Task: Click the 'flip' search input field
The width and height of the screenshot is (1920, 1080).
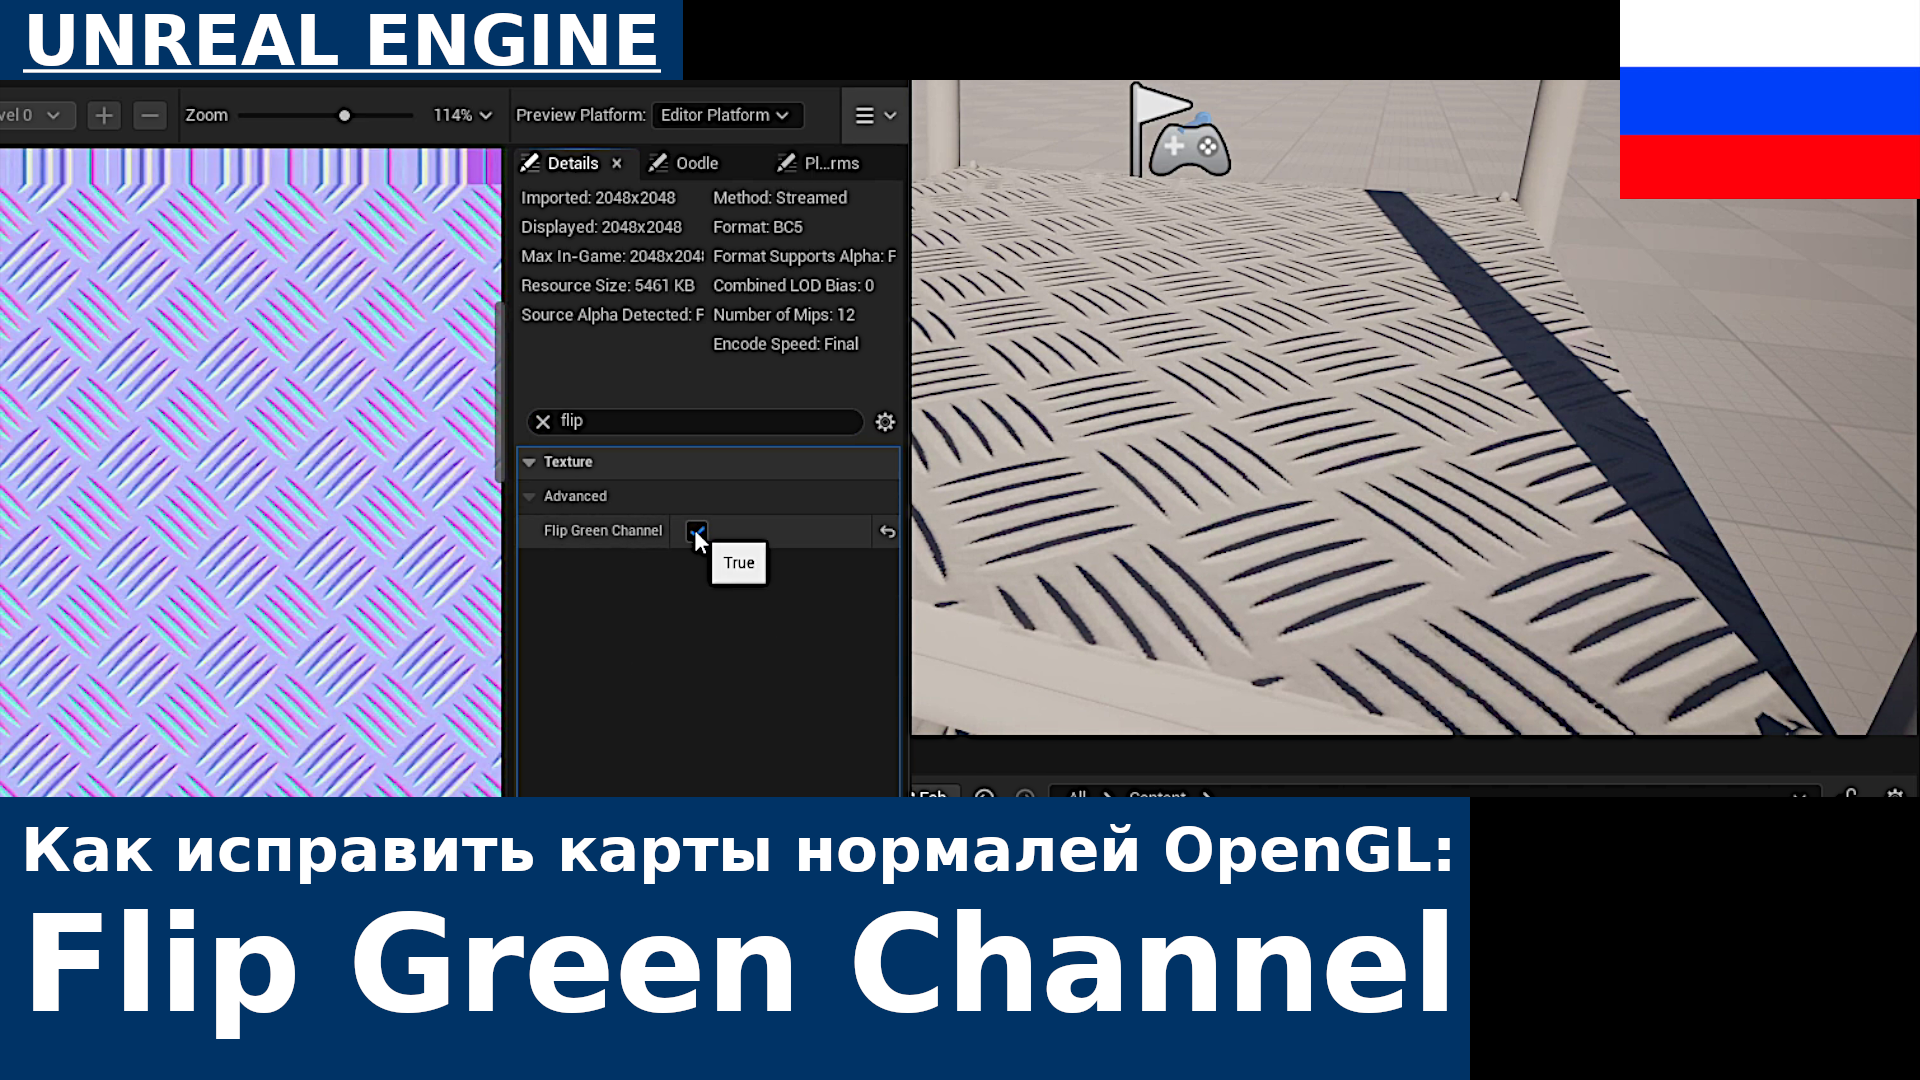Action: pyautogui.click(x=695, y=421)
